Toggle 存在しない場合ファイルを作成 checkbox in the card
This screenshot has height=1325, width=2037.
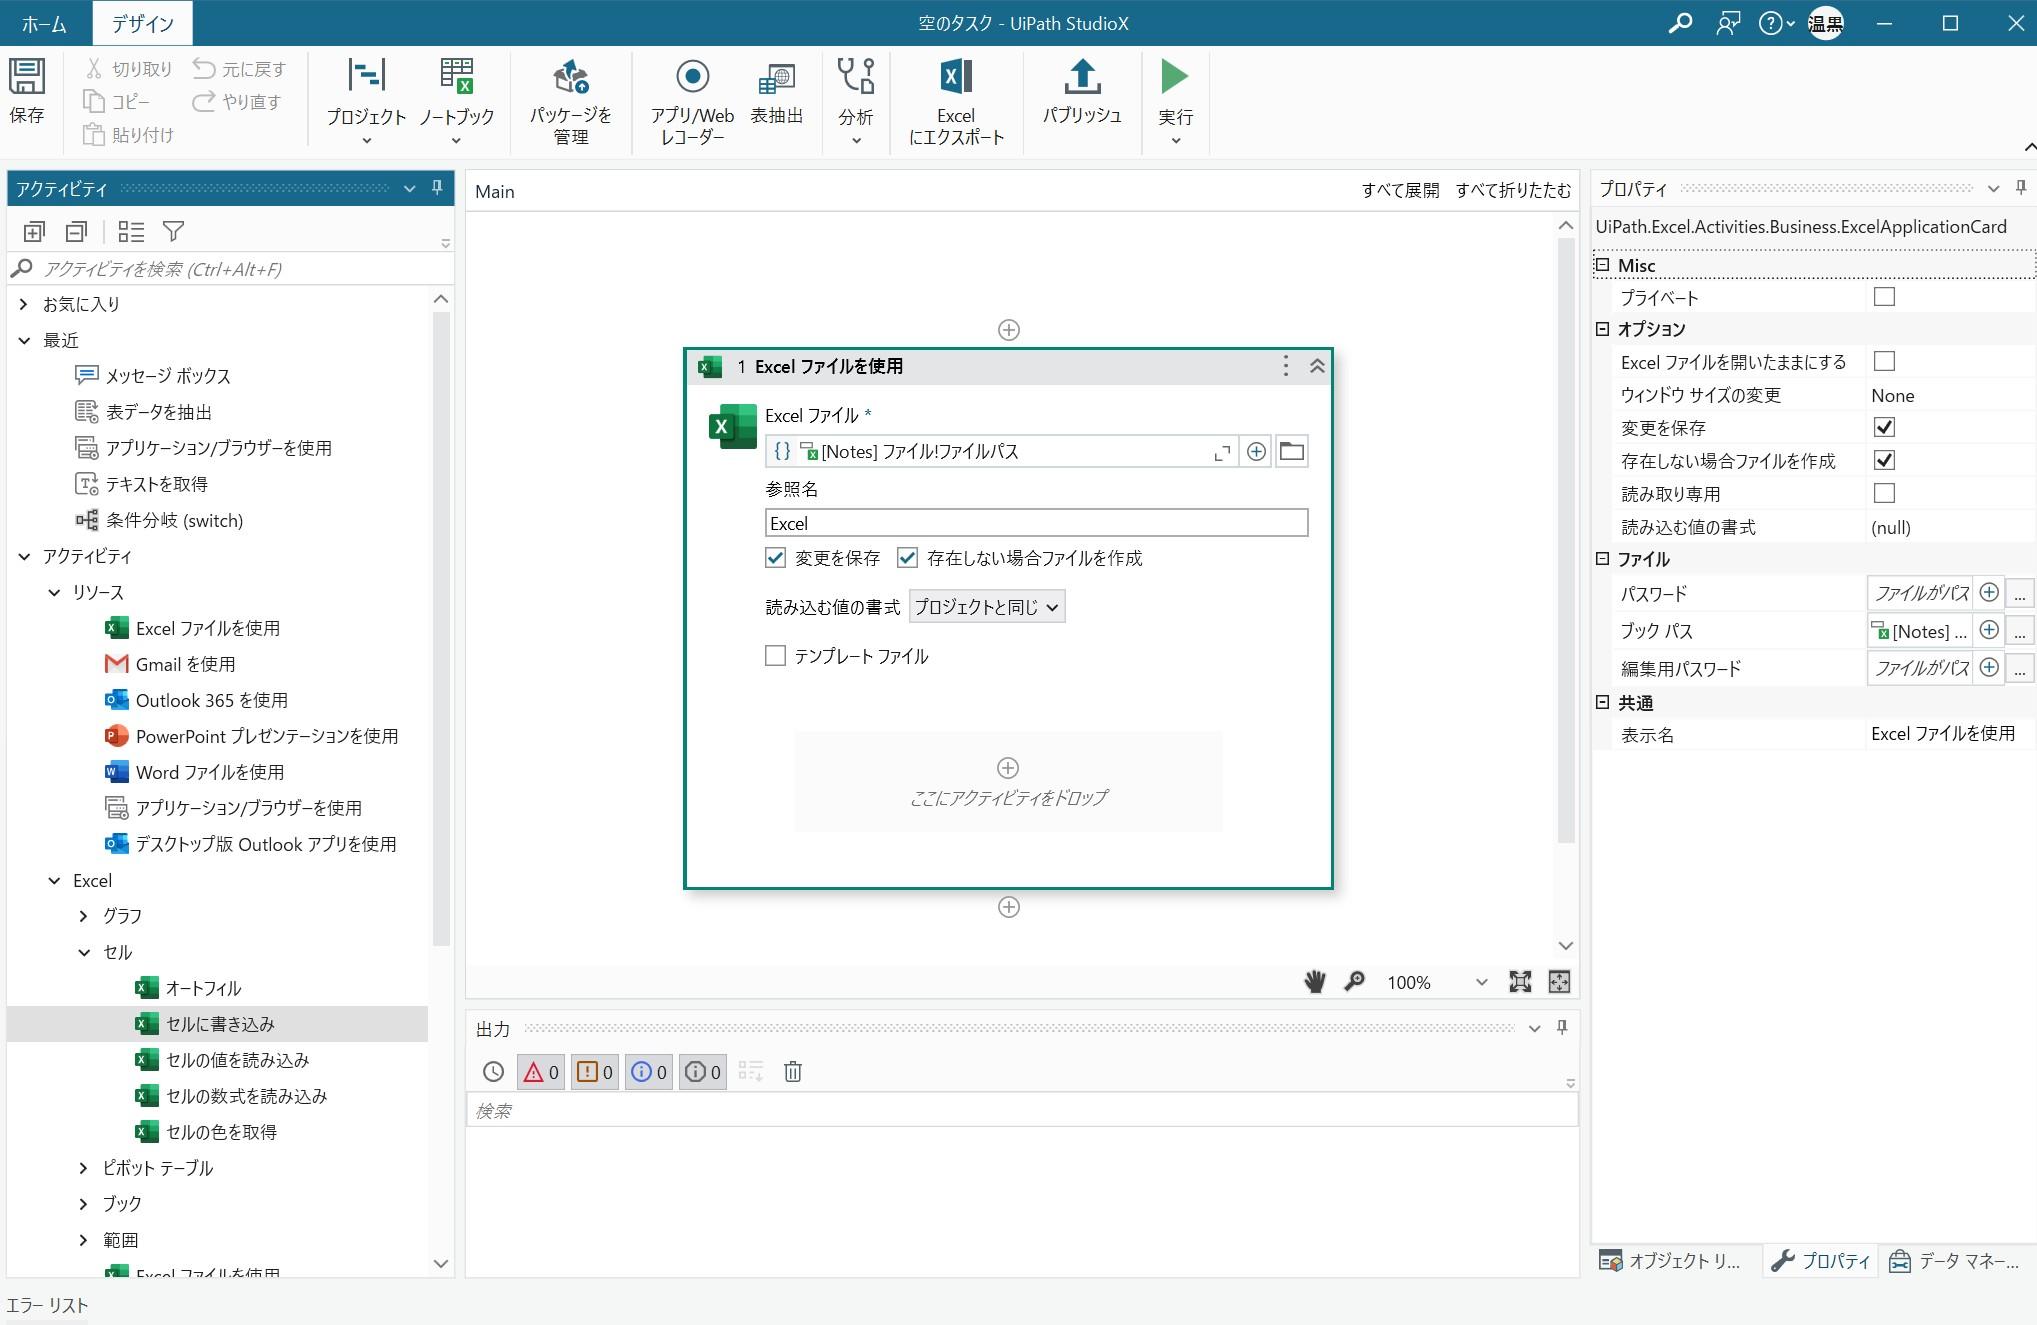click(x=907, y=558)
